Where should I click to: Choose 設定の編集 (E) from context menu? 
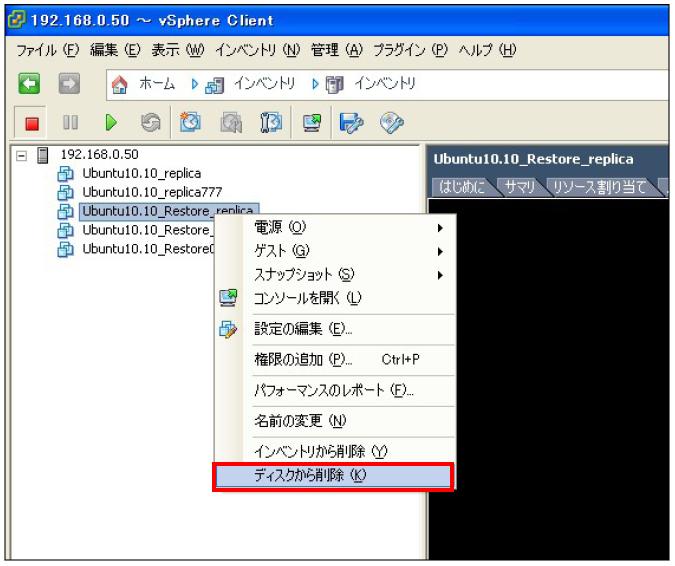(x=335, y=329)
